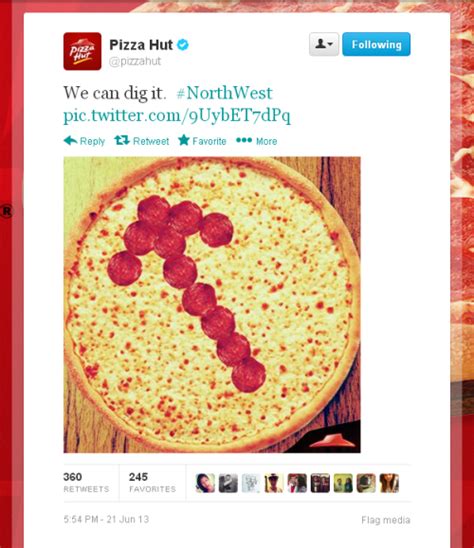Screen dimensions: 474x548
Task: View the 245 favorites list
Action: tap(152, 483)
